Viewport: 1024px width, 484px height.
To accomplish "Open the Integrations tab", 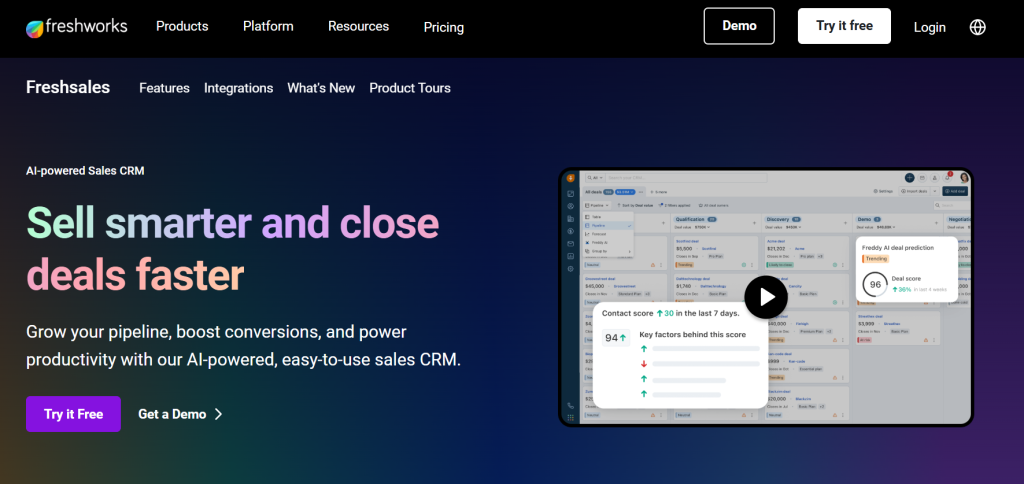I will (x=238, y=88).
